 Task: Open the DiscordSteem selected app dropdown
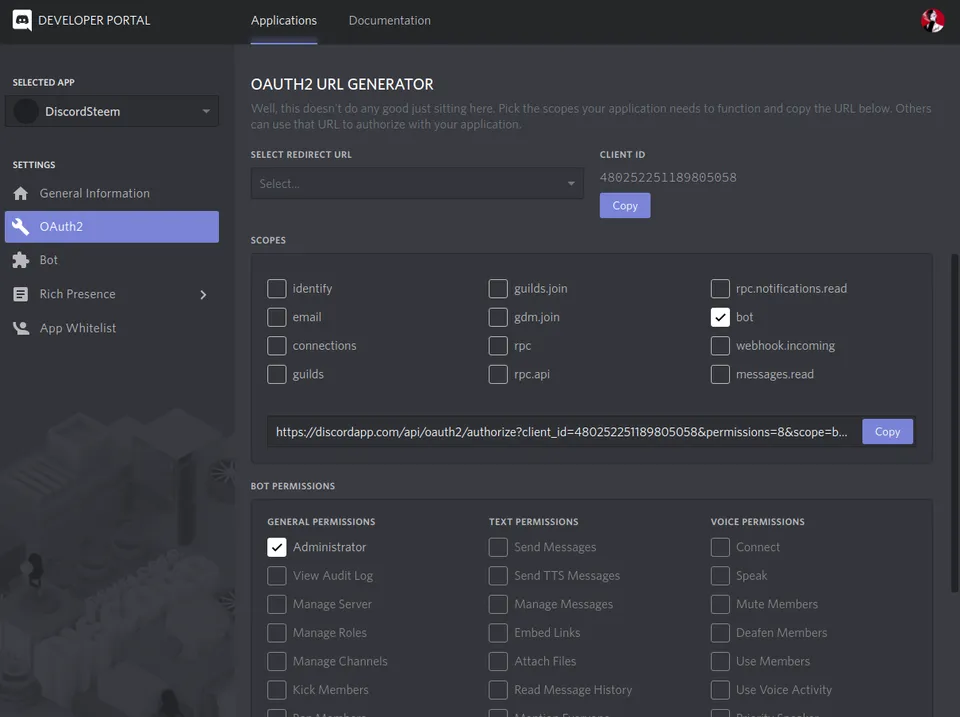(111, 111)
